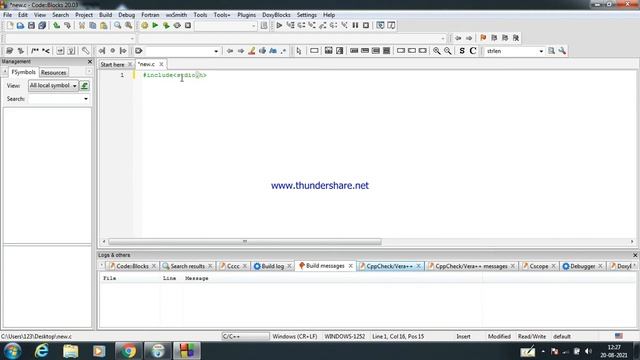Start the debugger with Debug/Continue icon
Viewport: 640px width, 360px height.
coord(279,26)
